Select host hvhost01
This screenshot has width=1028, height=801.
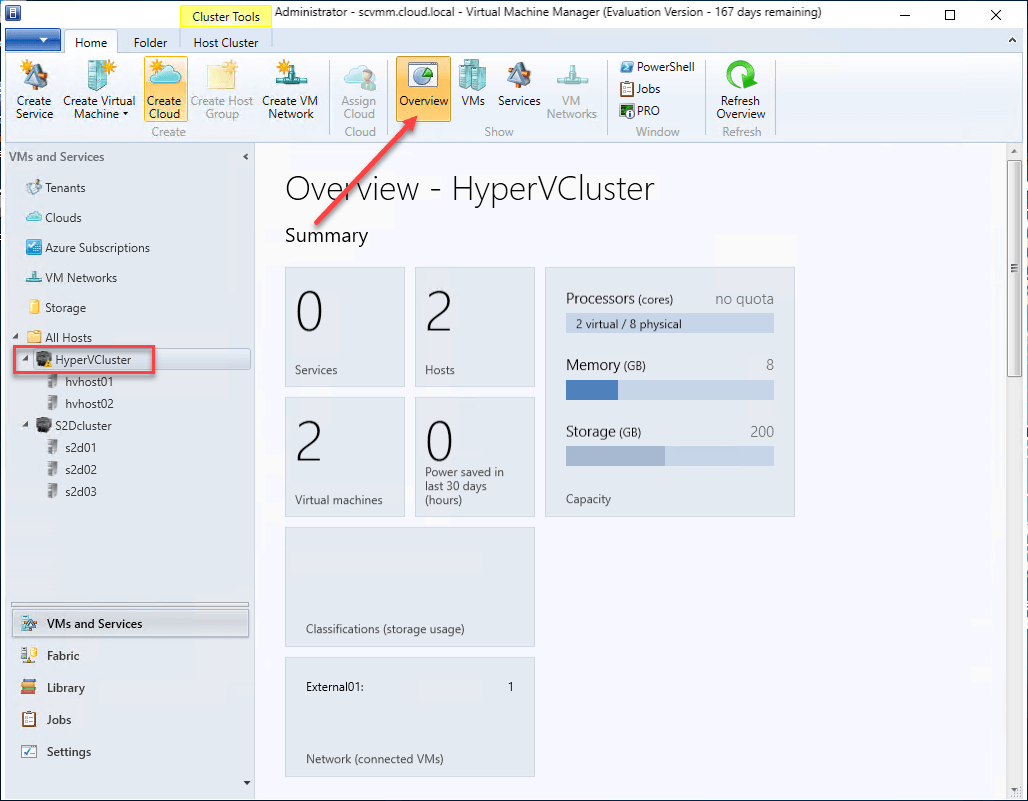(x=89, y=381)
